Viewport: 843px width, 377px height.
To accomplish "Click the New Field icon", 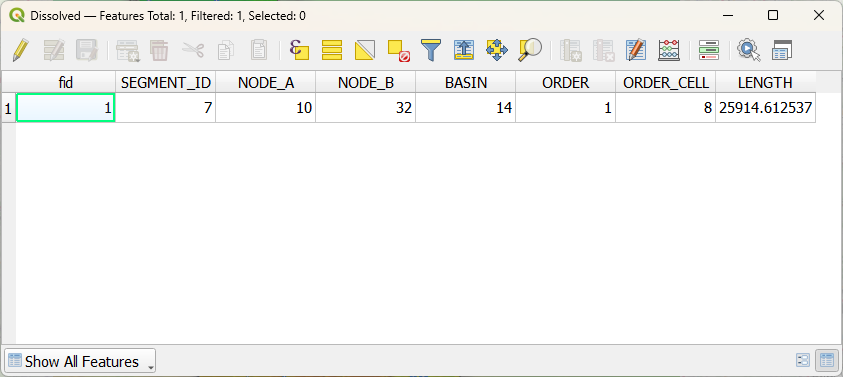I will [x=570, y=50].
